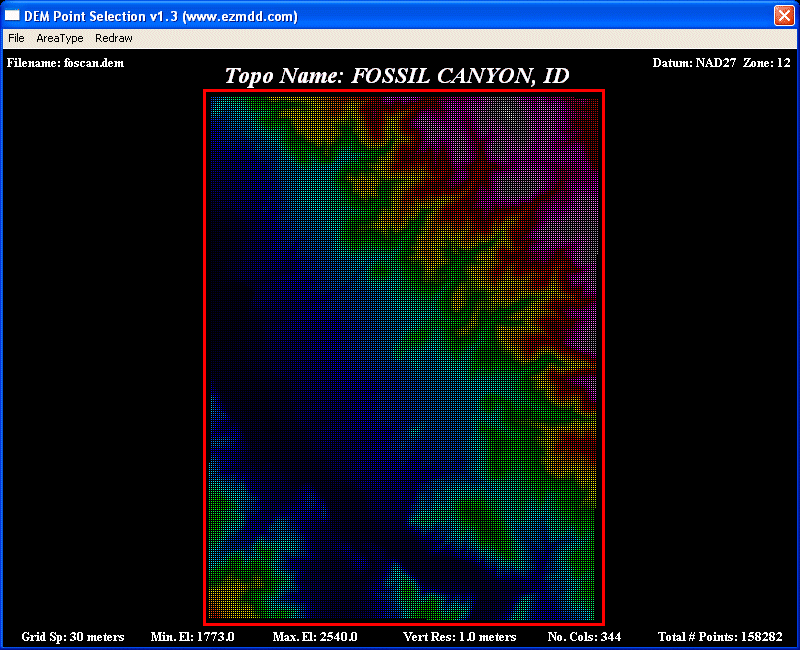Open the AreaType menu
The height and width of the screenshot is (650, 800).
click(x=60, y=38)
